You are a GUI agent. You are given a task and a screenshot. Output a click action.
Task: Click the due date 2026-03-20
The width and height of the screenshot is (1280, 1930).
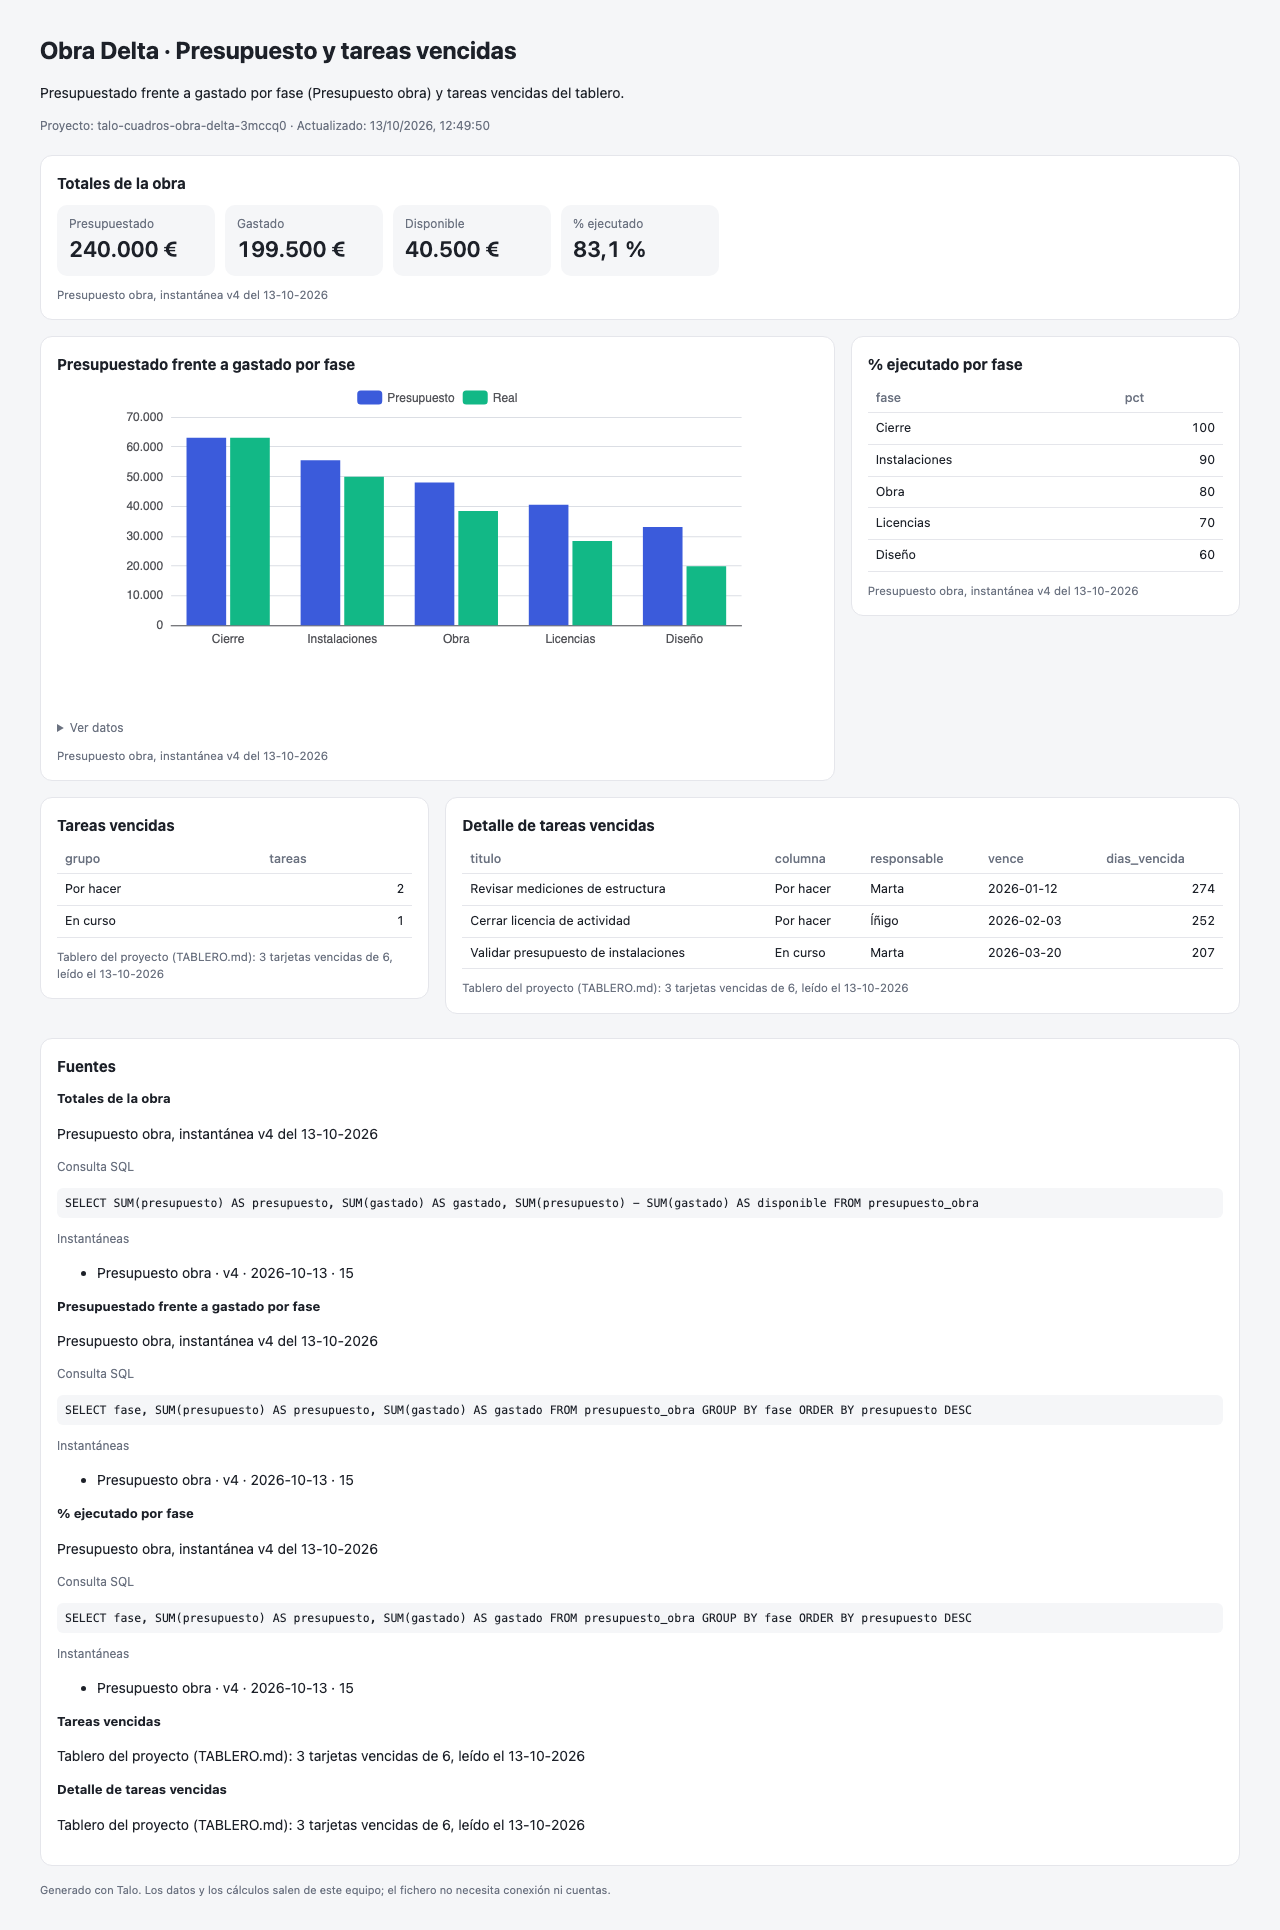pyautogui.click(x=1025, y=953)
